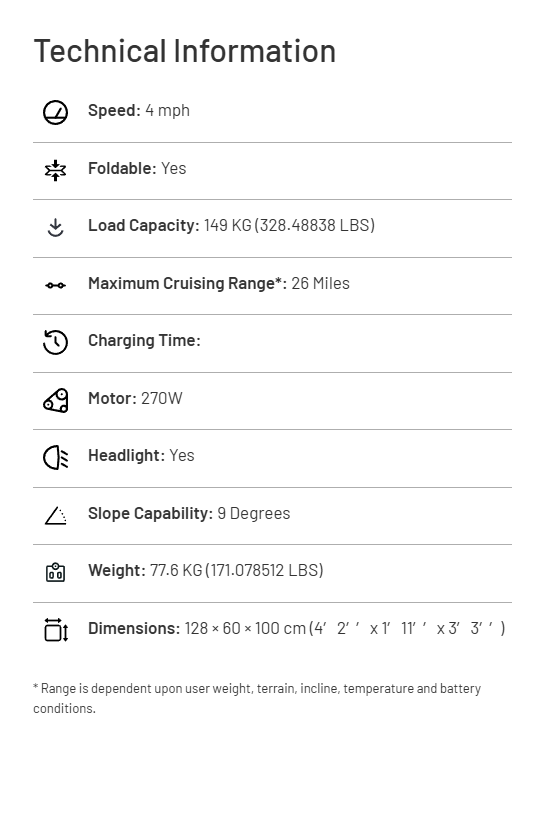Click the Motor: 270W text
Viewport: 541px width, 815px height.
[135, 398]
